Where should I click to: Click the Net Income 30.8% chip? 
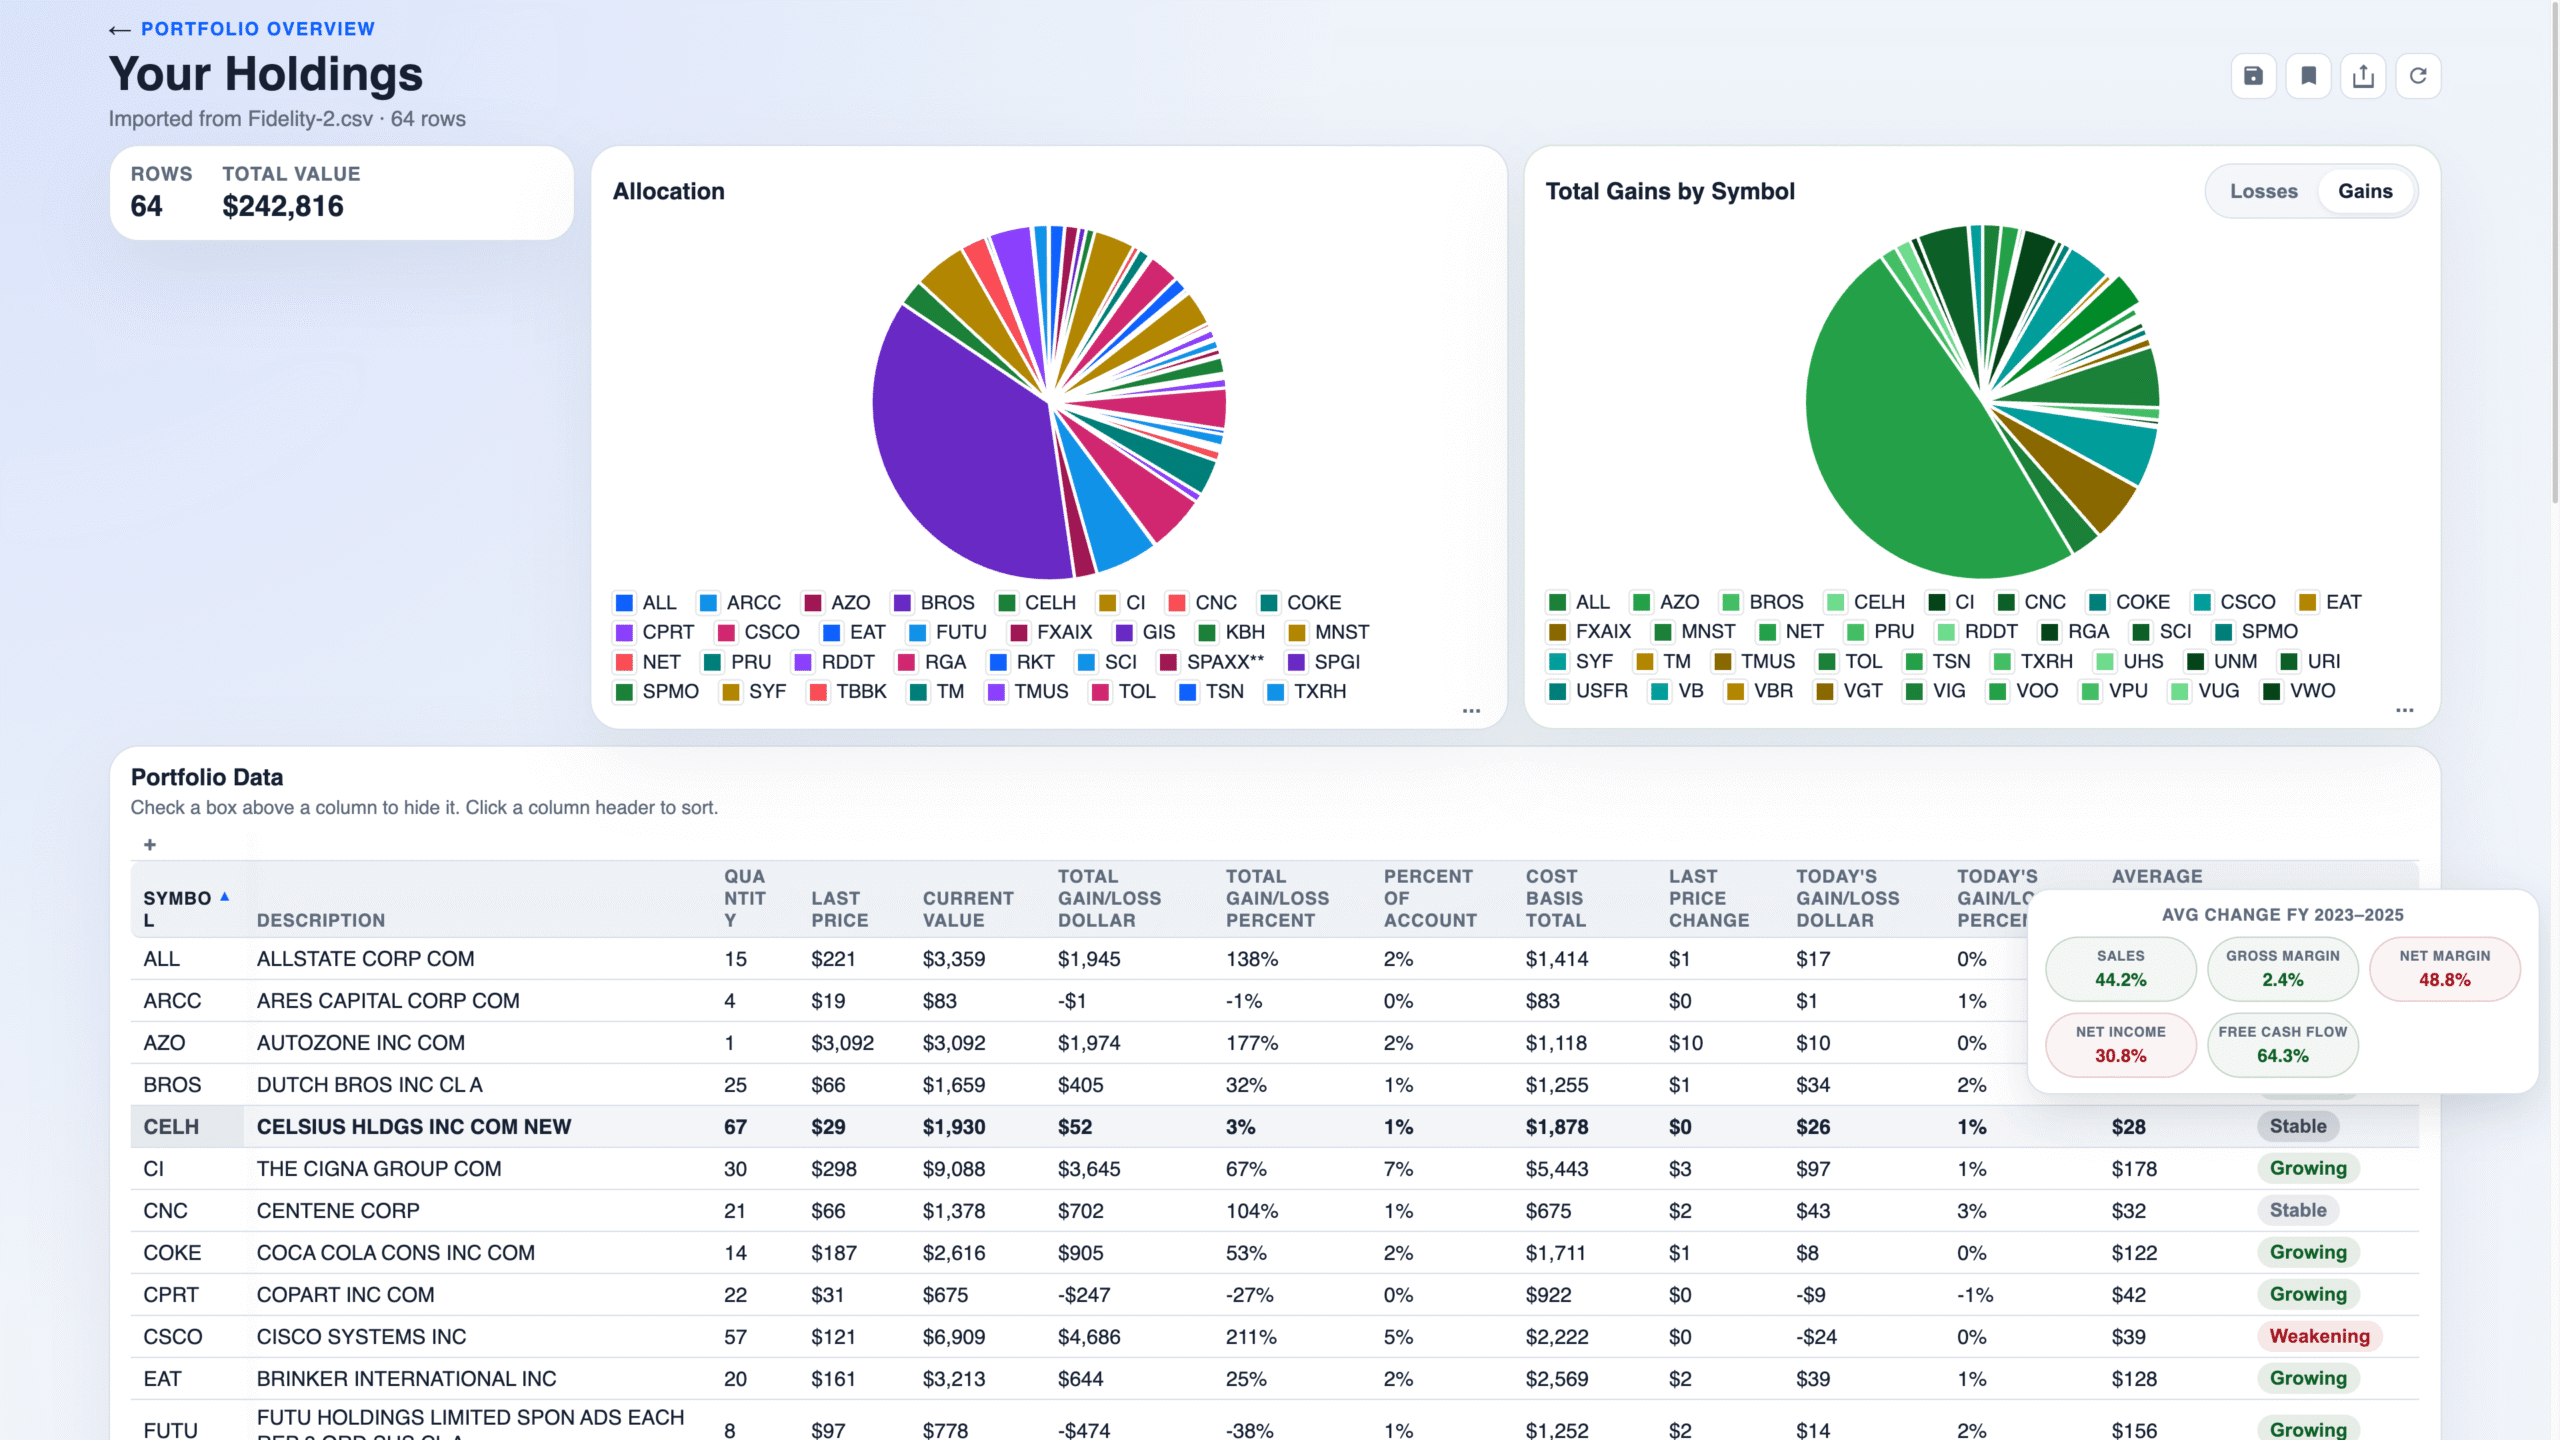click(x=2120, y=1045)
